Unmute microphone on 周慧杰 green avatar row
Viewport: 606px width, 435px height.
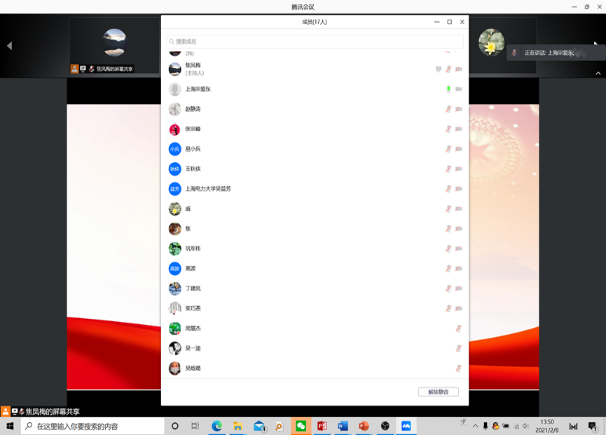(459, 328)
